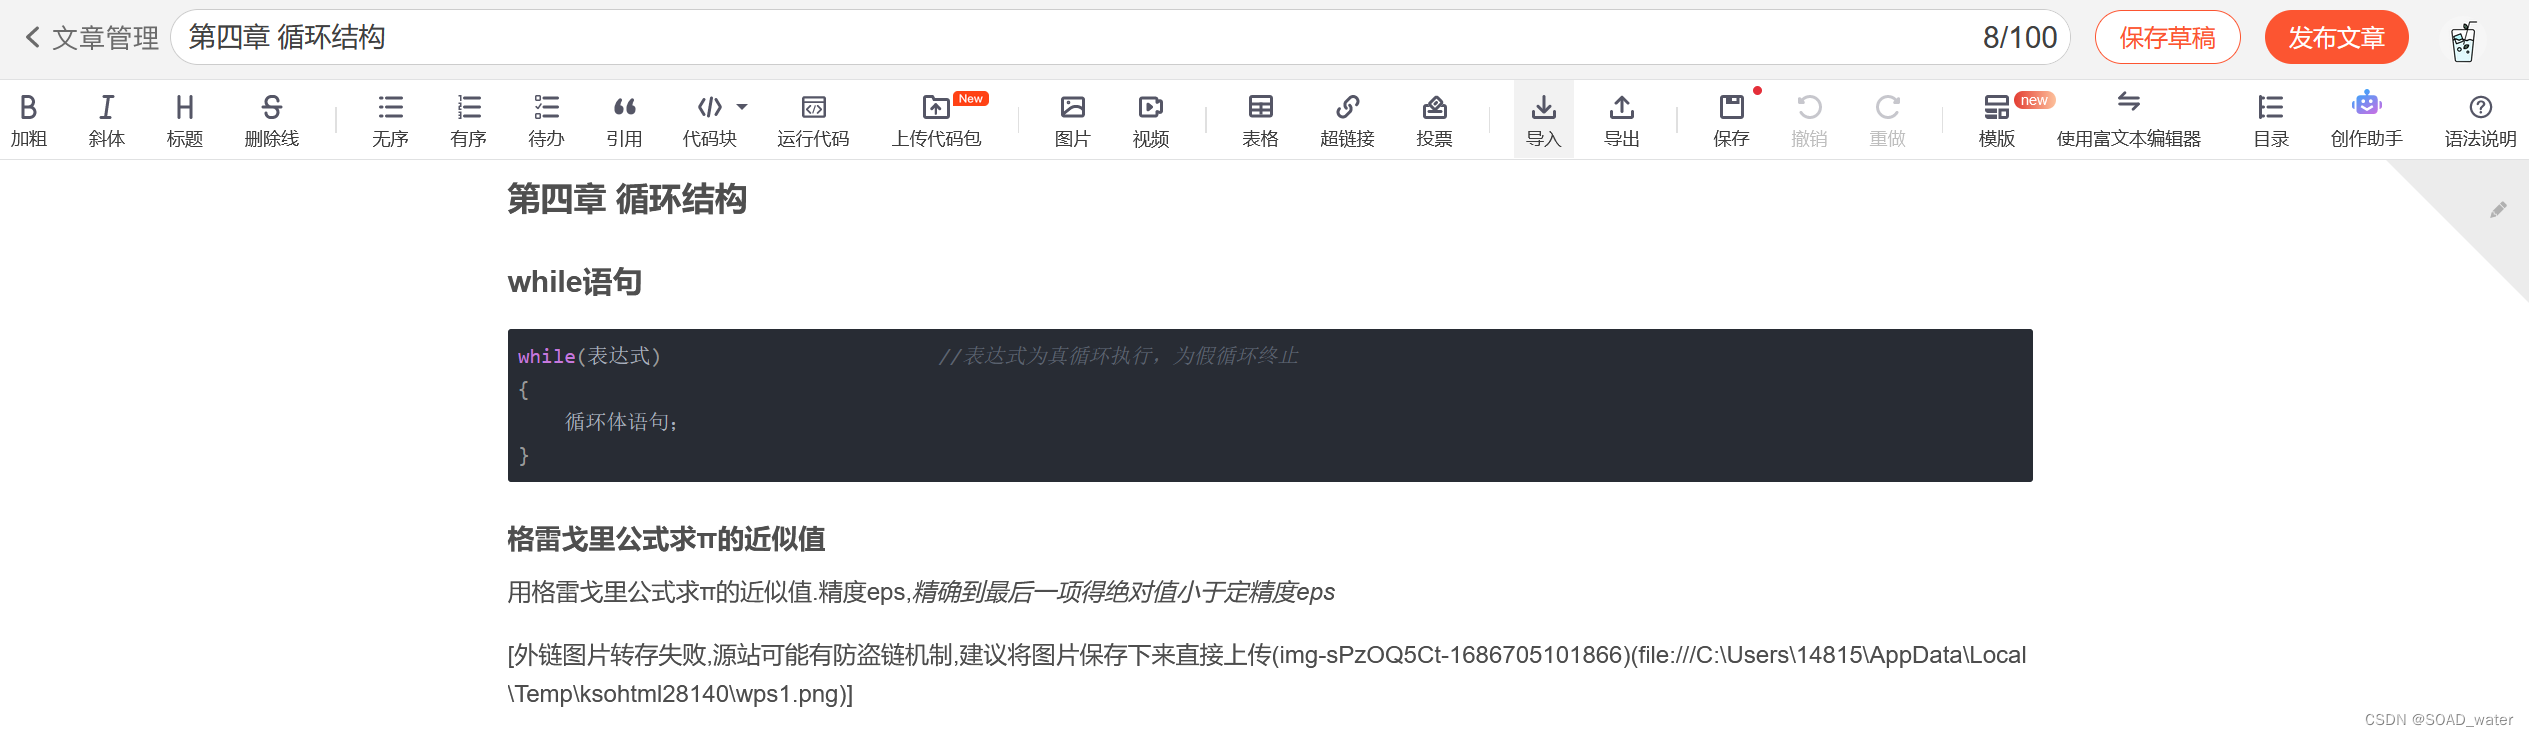
Task: Show the table of contents (目录)
Action: (x=2271, y=120)
